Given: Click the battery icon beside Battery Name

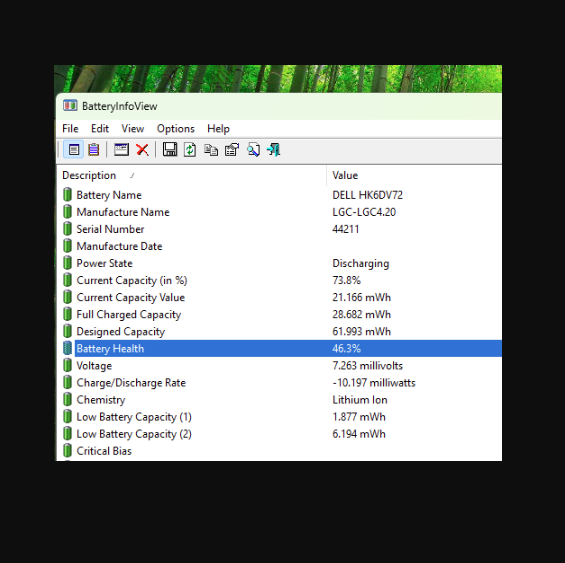Looking at the screenshot, I should [67, 195].
